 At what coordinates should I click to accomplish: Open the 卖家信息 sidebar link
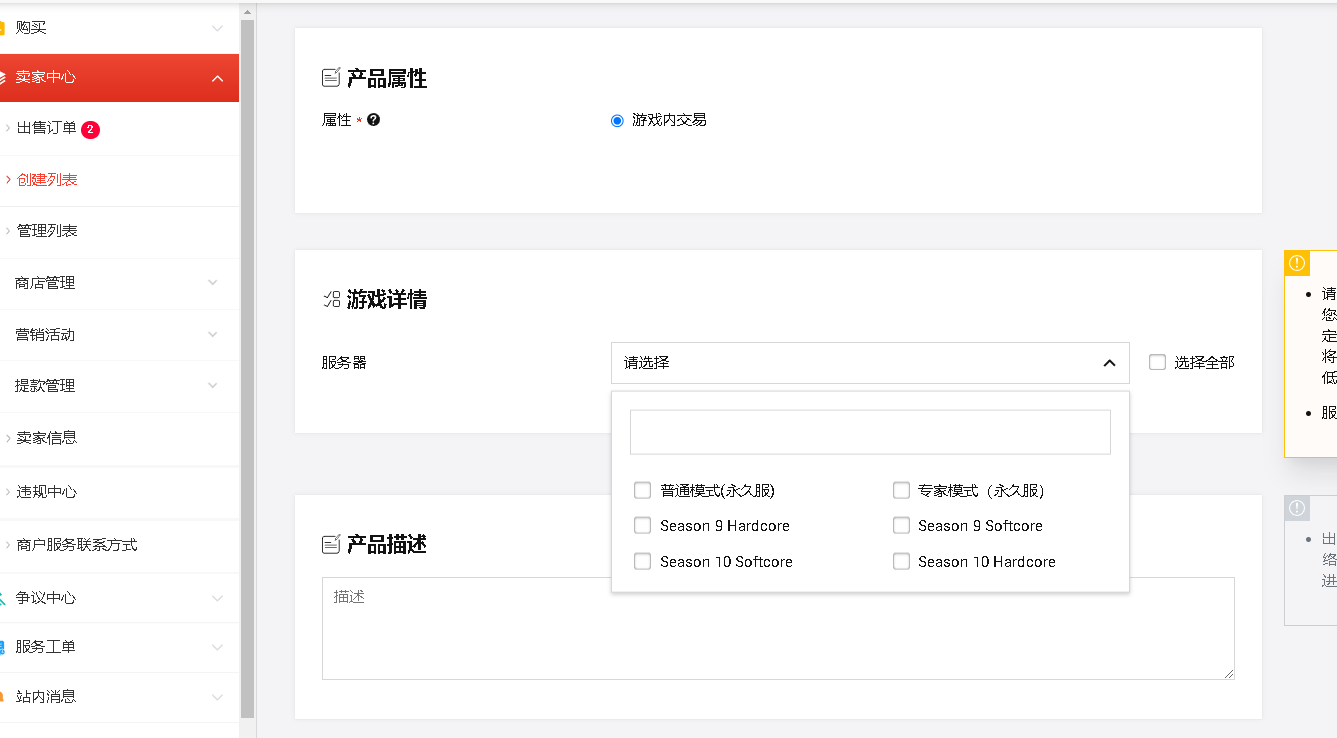pos(47,438)
